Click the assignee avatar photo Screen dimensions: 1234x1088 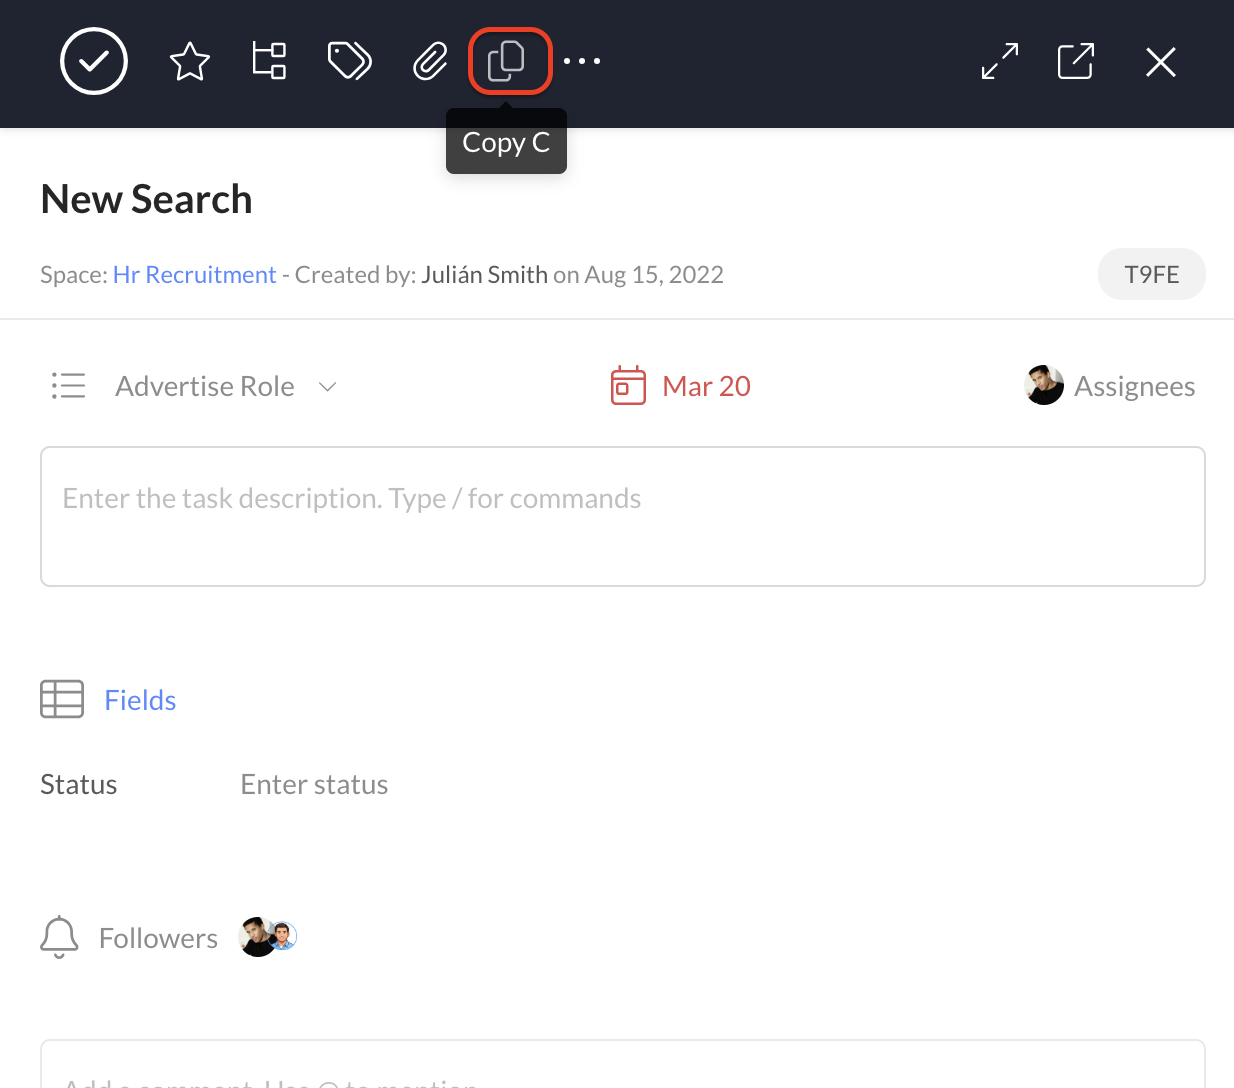tap(1044, 385)
